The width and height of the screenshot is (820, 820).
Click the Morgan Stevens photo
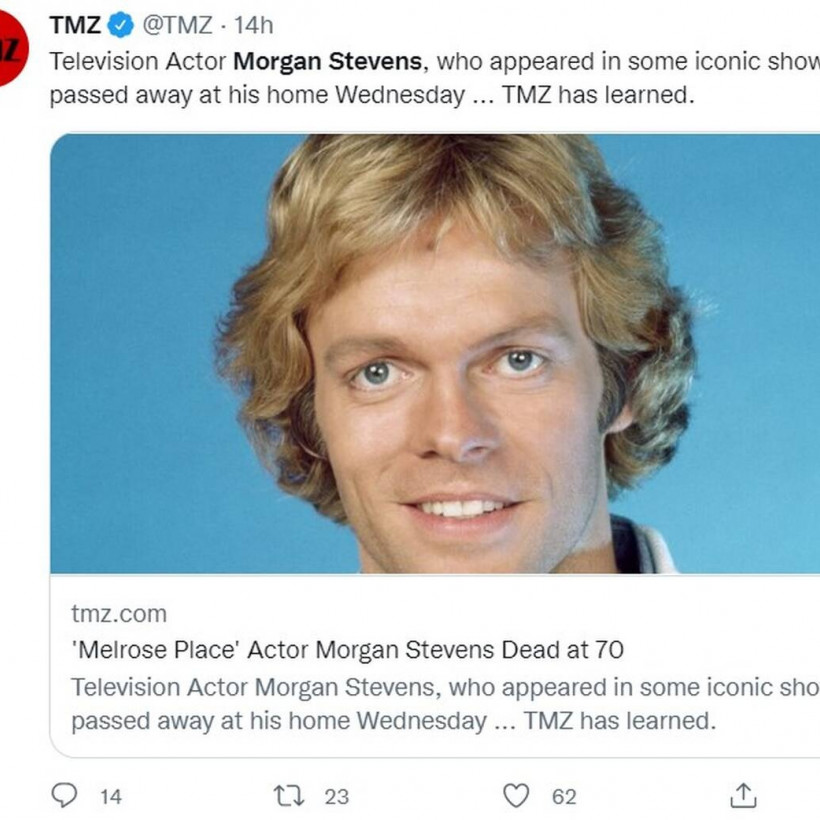[435, 355]
